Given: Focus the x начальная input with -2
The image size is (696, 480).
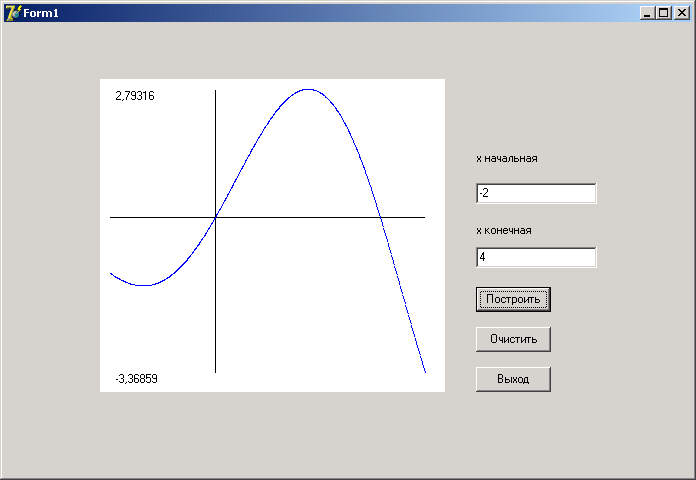Looking at the screenshot, I should [536, 193].
